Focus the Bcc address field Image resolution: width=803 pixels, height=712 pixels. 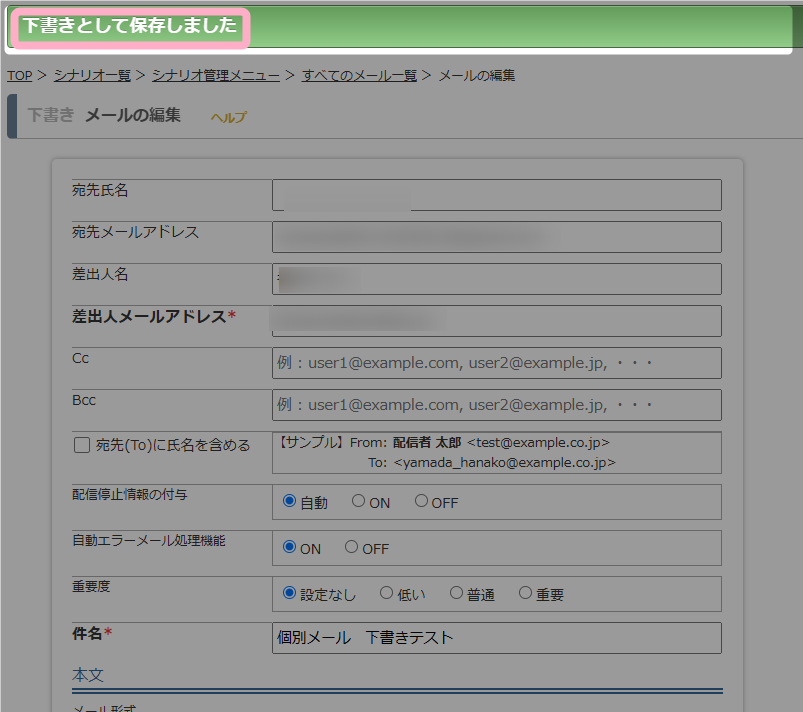(497, 405)
